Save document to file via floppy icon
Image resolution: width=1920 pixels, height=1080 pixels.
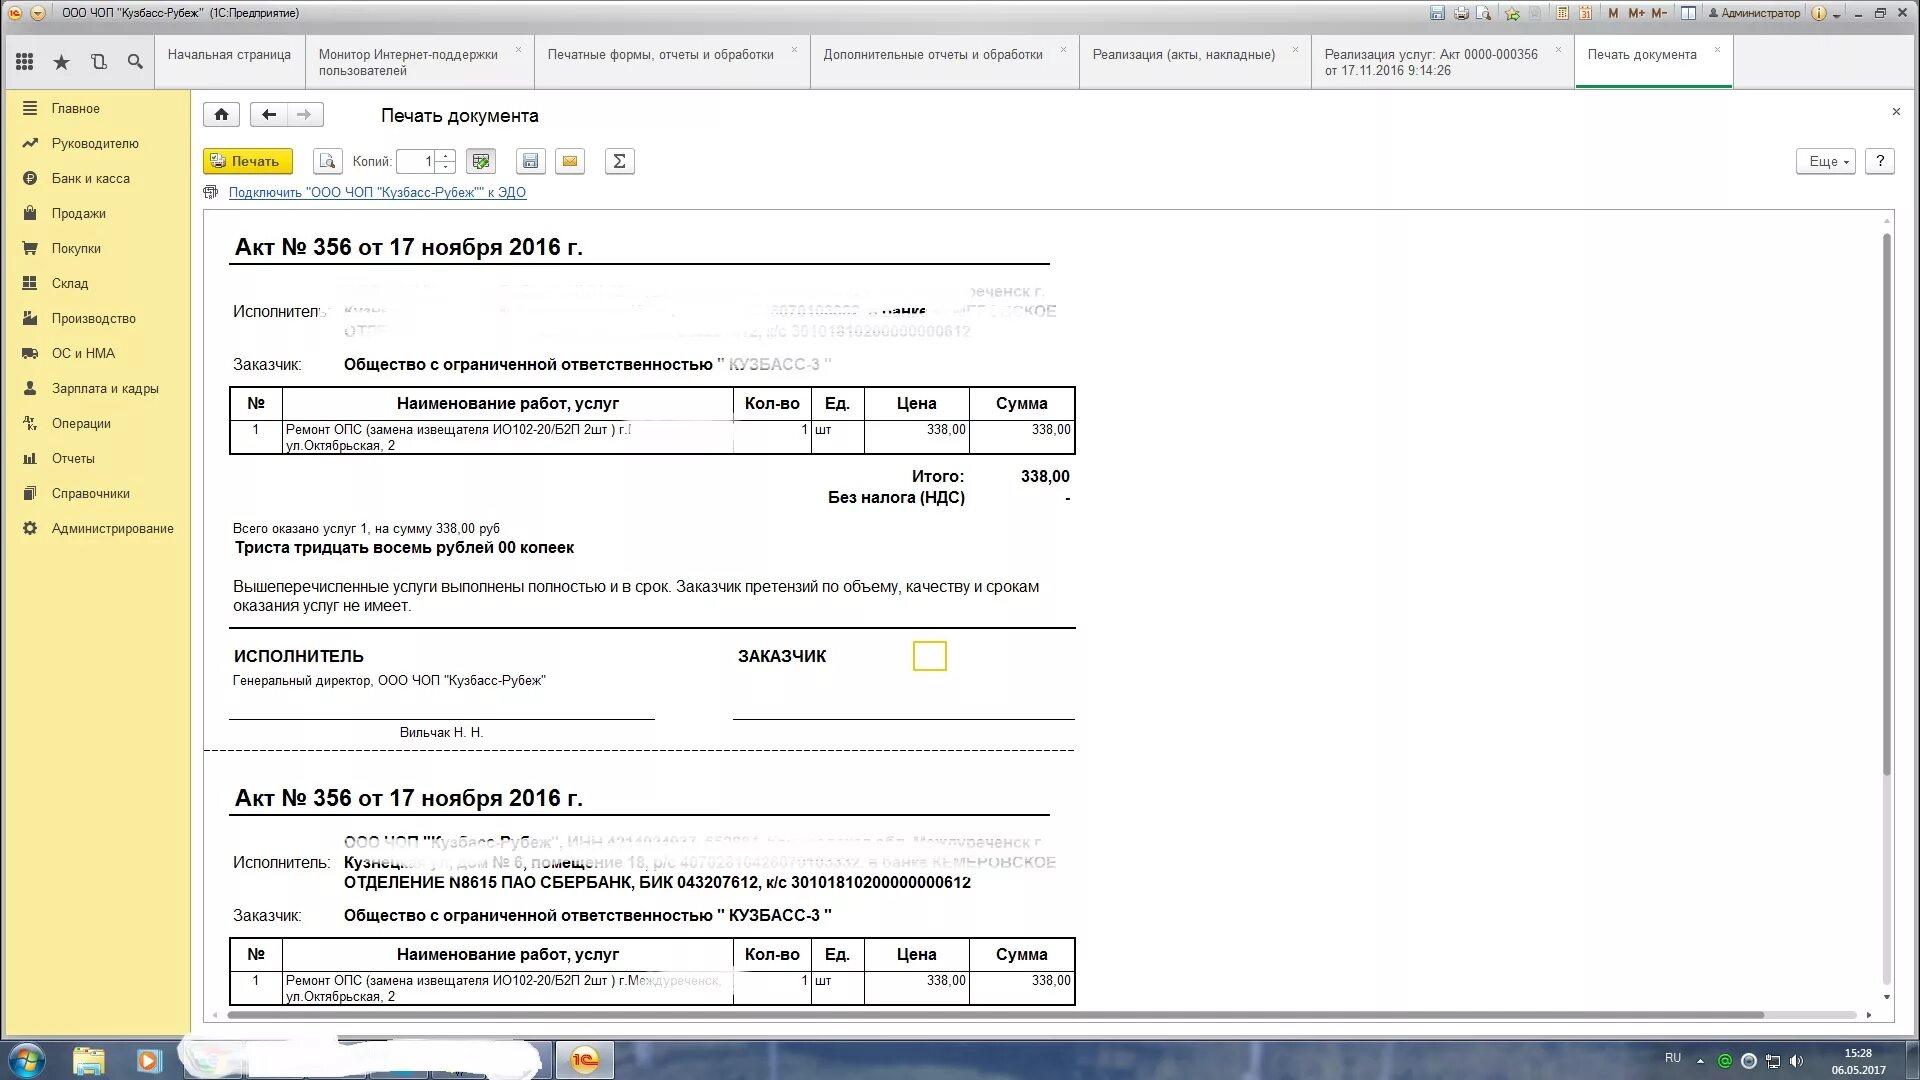tap(530, 161)
